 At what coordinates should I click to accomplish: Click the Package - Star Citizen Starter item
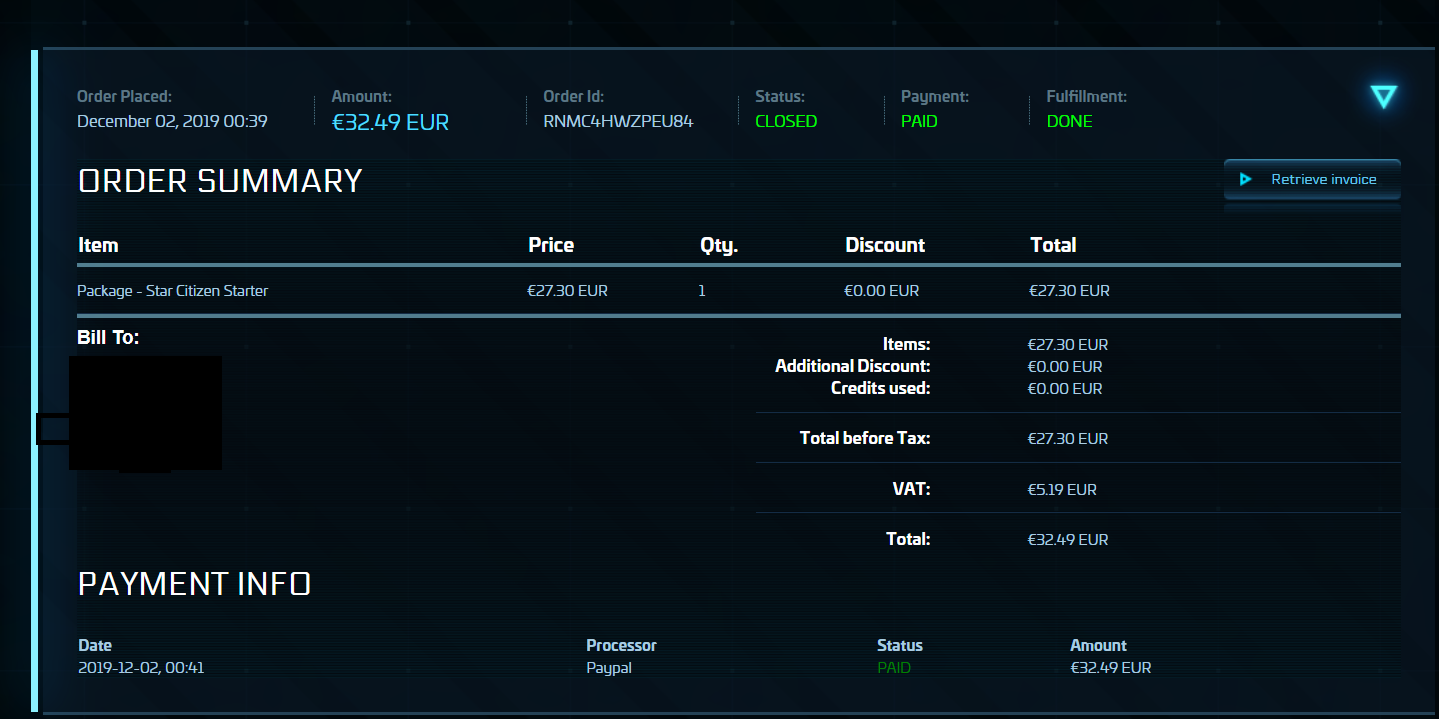(172, 291)
